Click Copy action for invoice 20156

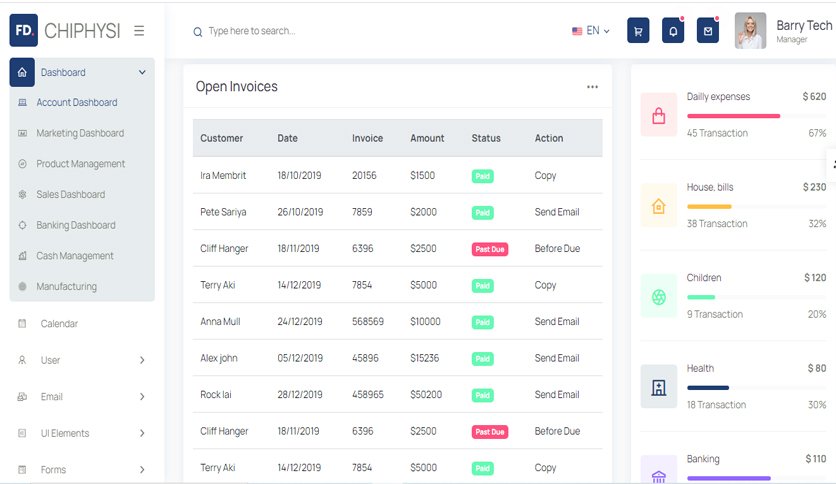[545, 176]
